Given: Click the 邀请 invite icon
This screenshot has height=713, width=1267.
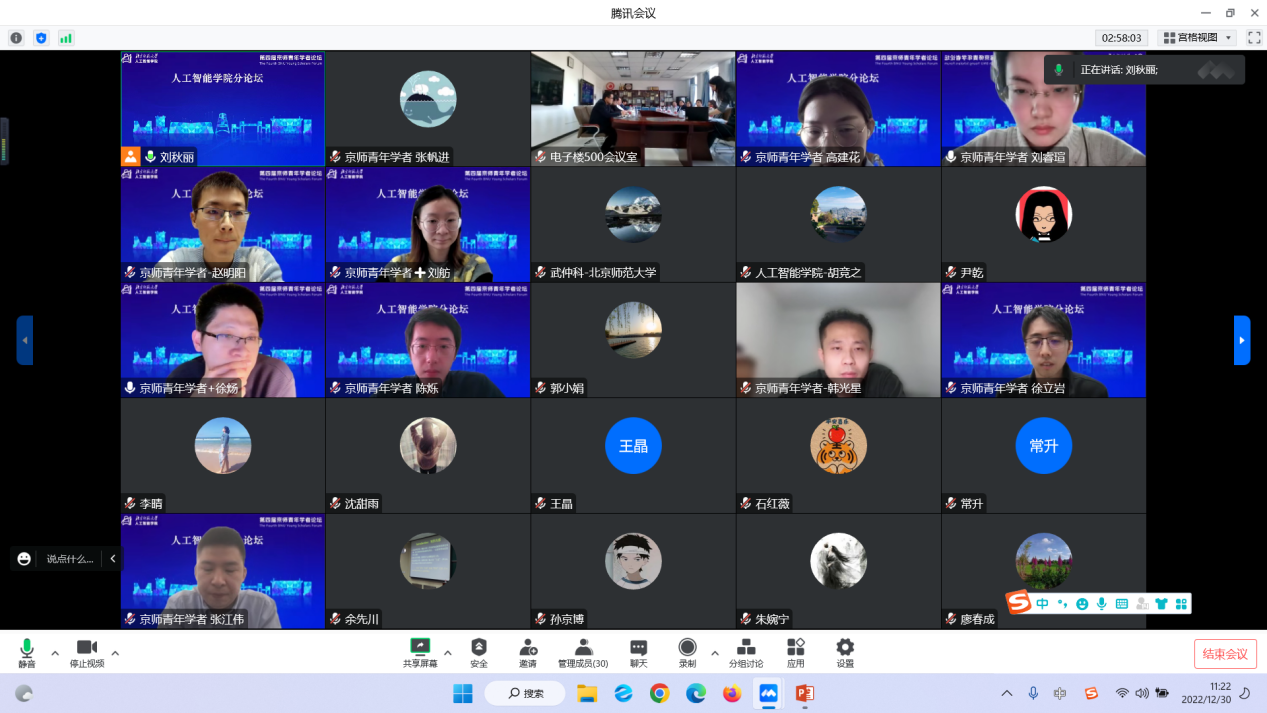Looking at the screenshot, I should pyautogui.click(x=527, y=653).
